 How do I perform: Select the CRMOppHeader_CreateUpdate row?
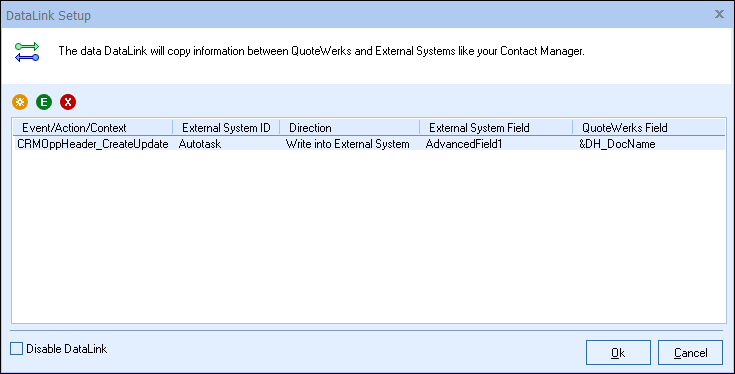tap(368, 144)
